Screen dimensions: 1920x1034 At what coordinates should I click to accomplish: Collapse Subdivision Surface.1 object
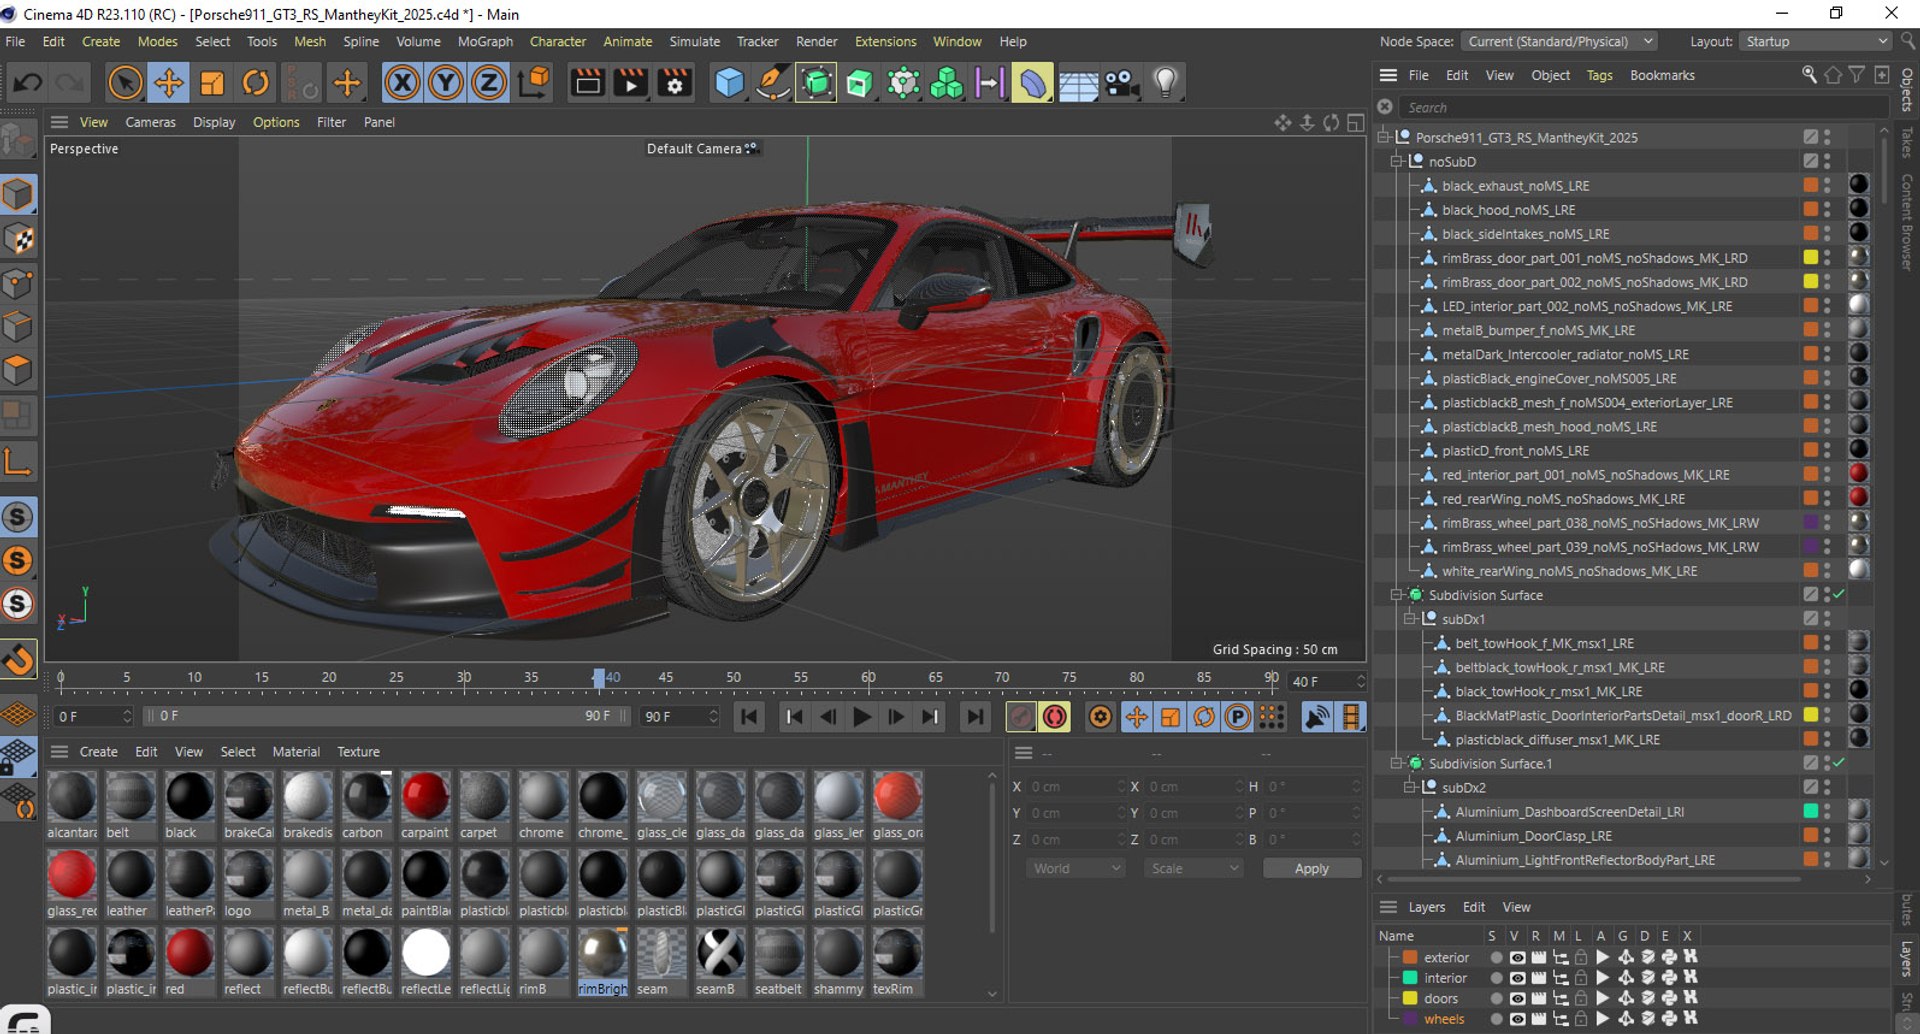[x=1397, y=763]
